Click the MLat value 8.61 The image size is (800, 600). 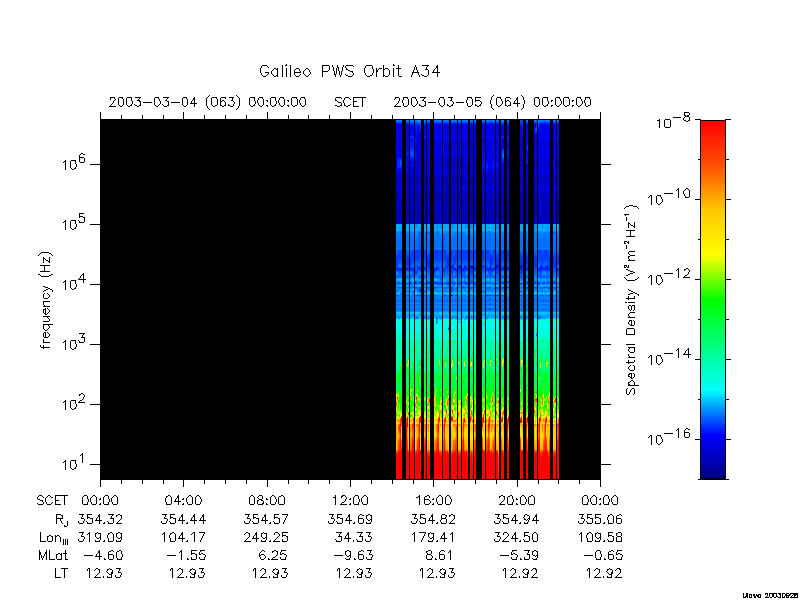click(x=439, y=555)
